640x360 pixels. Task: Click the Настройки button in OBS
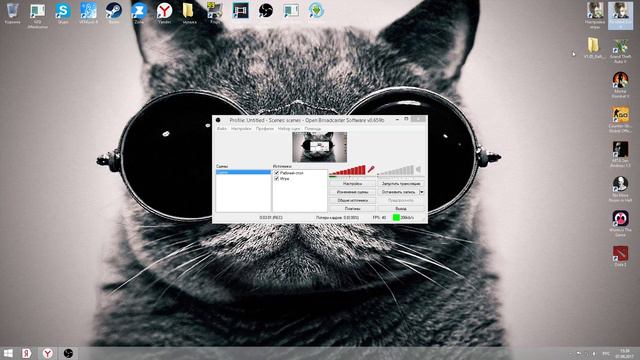352,184
